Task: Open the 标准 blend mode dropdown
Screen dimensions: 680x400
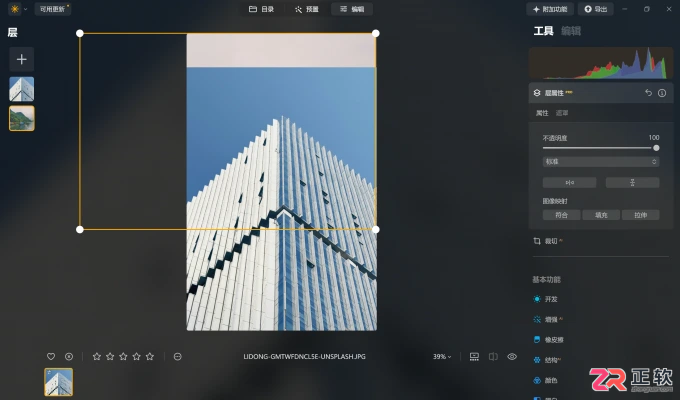Action: pos(601,161)
